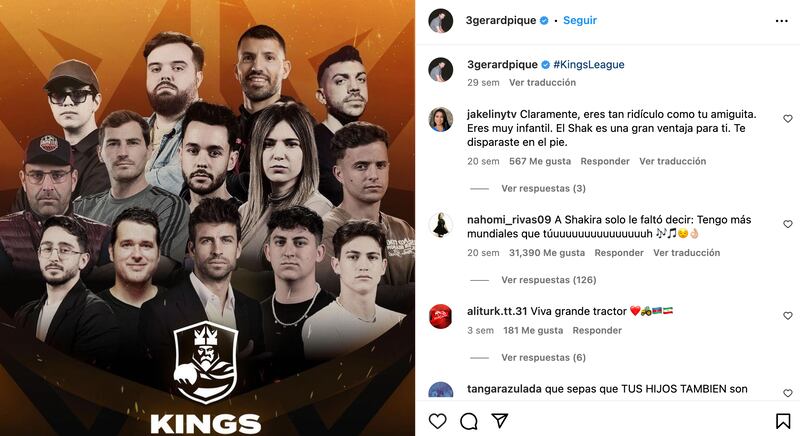Screen dimensions: 800x436
Task: Open comments with the speech bubble icon
Action: pos(468,421)
